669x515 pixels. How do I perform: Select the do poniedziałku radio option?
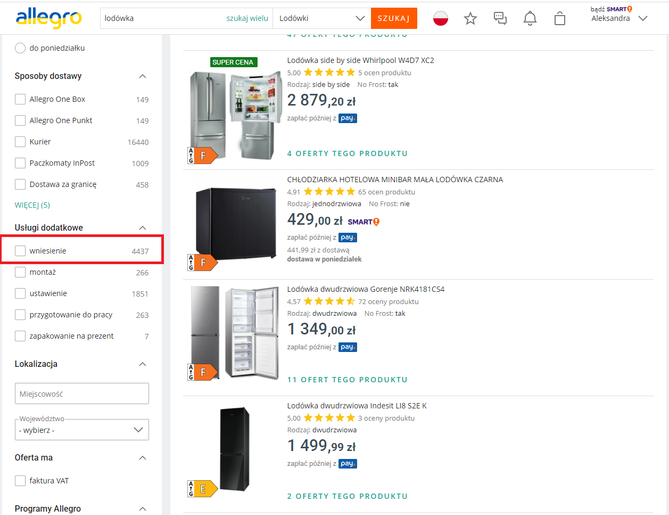[21, 48]
